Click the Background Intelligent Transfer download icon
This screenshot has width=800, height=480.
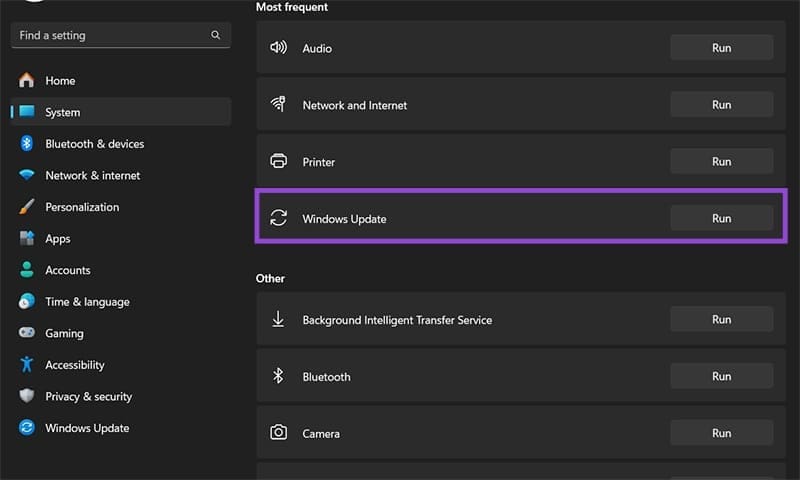pos(279,320)
